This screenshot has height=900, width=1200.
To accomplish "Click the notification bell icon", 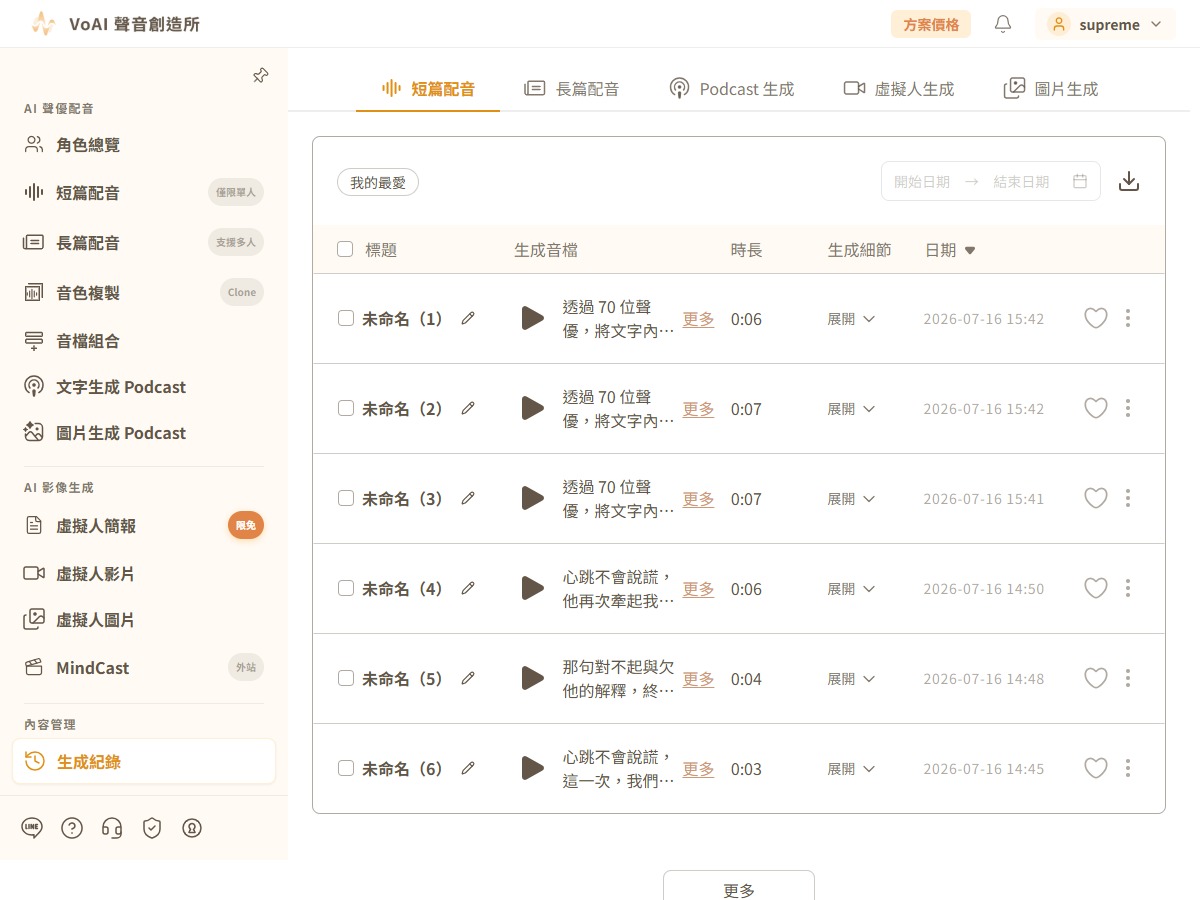I will click(1003, 24).
